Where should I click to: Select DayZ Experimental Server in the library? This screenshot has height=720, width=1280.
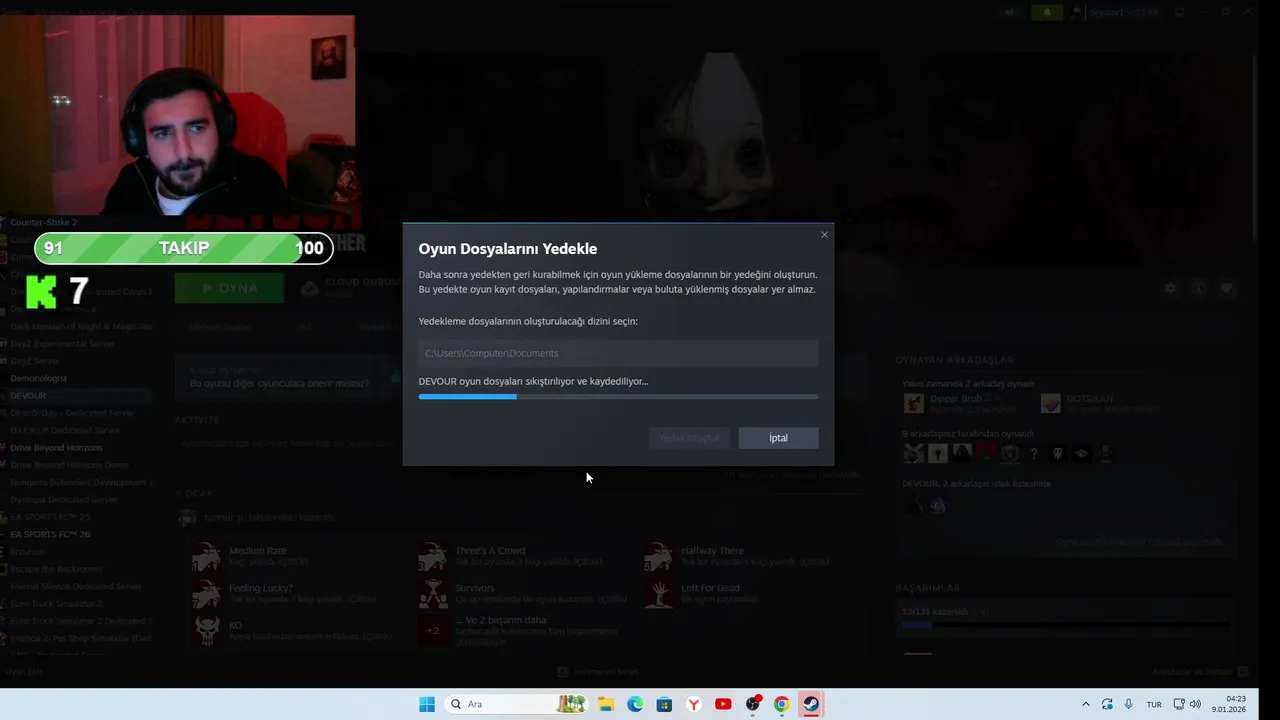(63, 343)
